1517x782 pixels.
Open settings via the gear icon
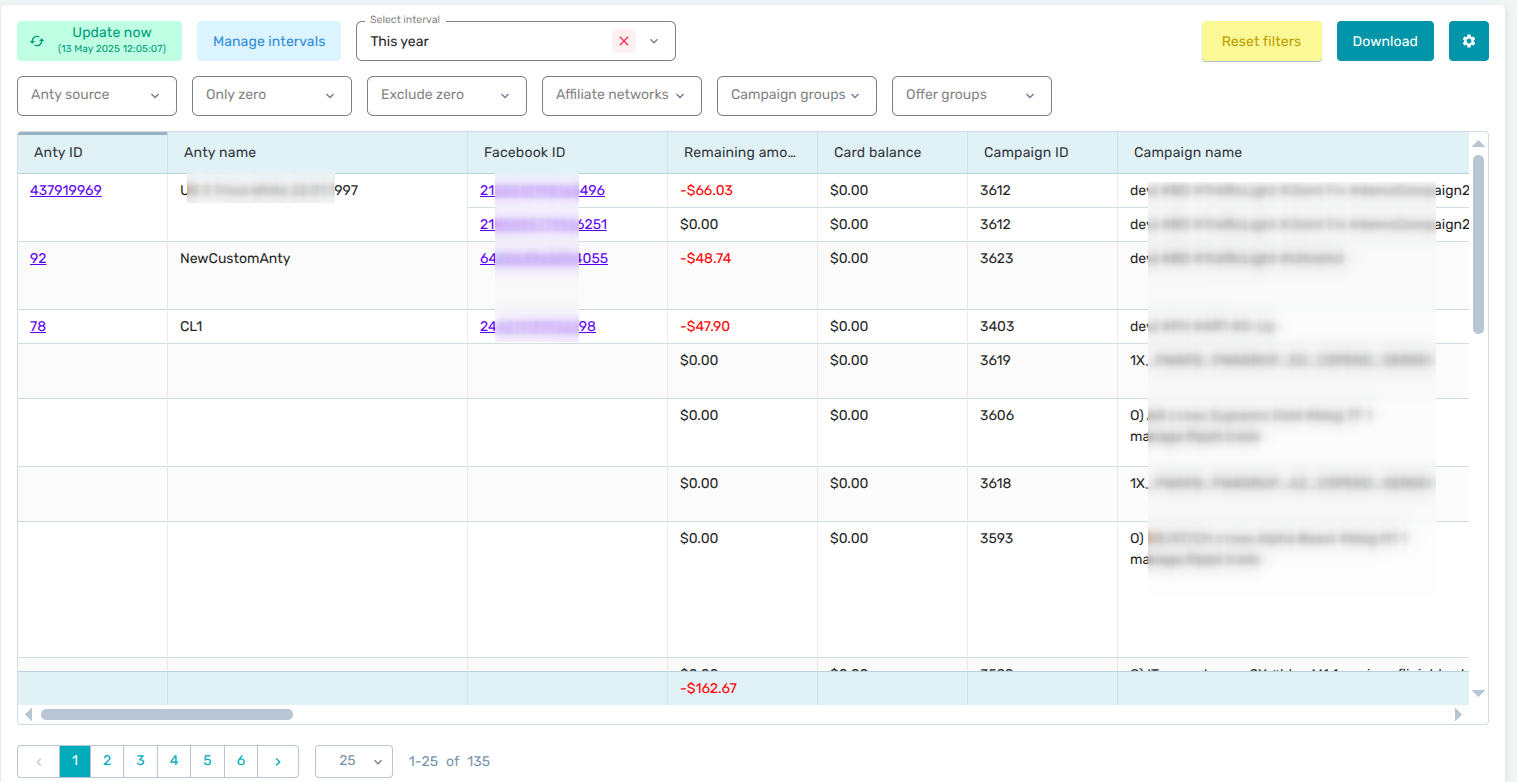click(1468, 41)
